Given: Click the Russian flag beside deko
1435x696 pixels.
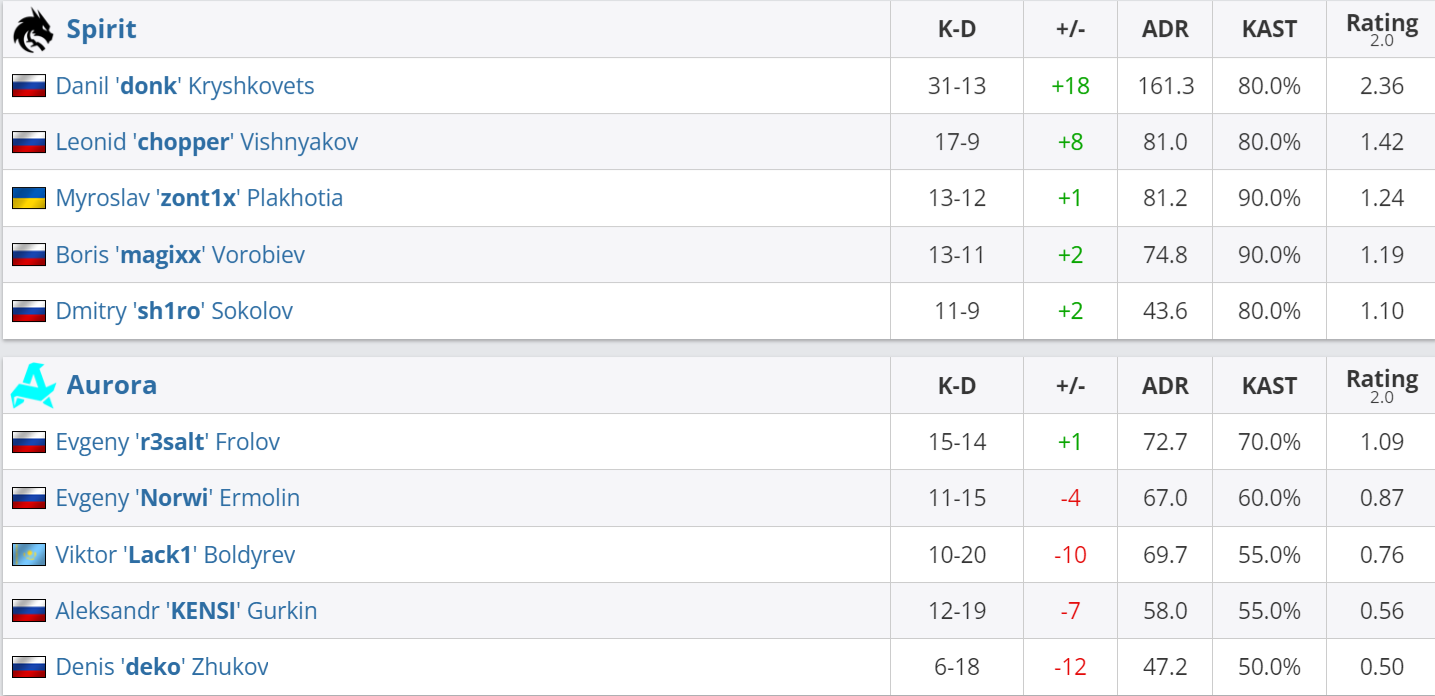Looking at the screenshot, I should (29, 667).
